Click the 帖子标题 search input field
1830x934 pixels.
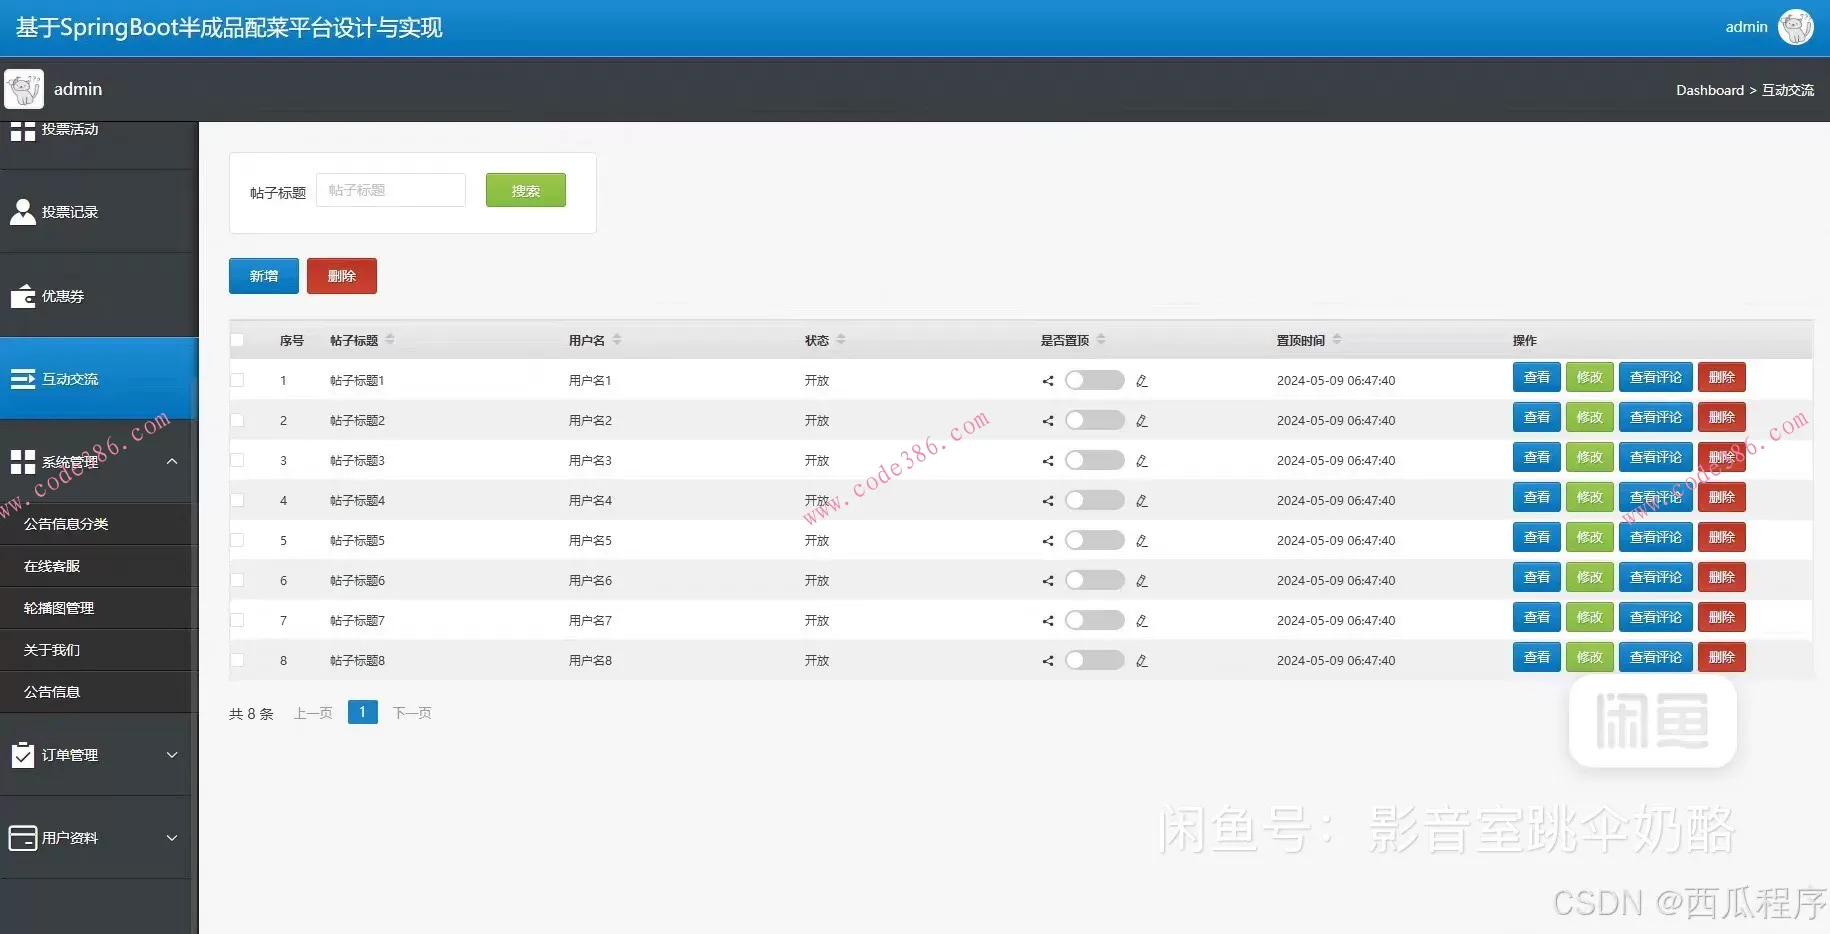tap(391, 190)
